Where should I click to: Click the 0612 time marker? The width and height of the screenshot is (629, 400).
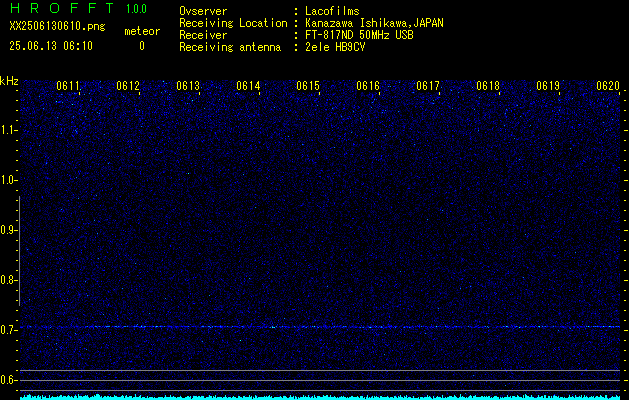(x=128, y=86)
